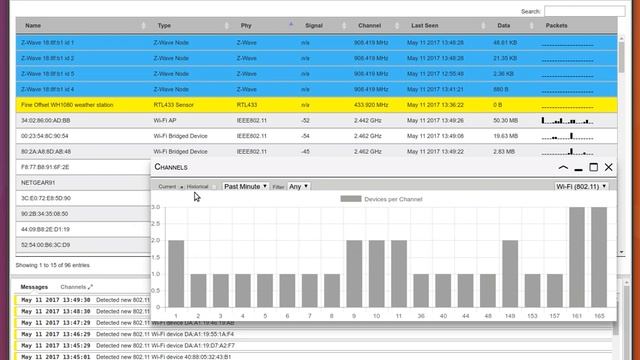The width and height of the screenshot is (640, 360).
Task: Select device 34:02:86:00:AD:BB
Action: [x=316, y=120]
